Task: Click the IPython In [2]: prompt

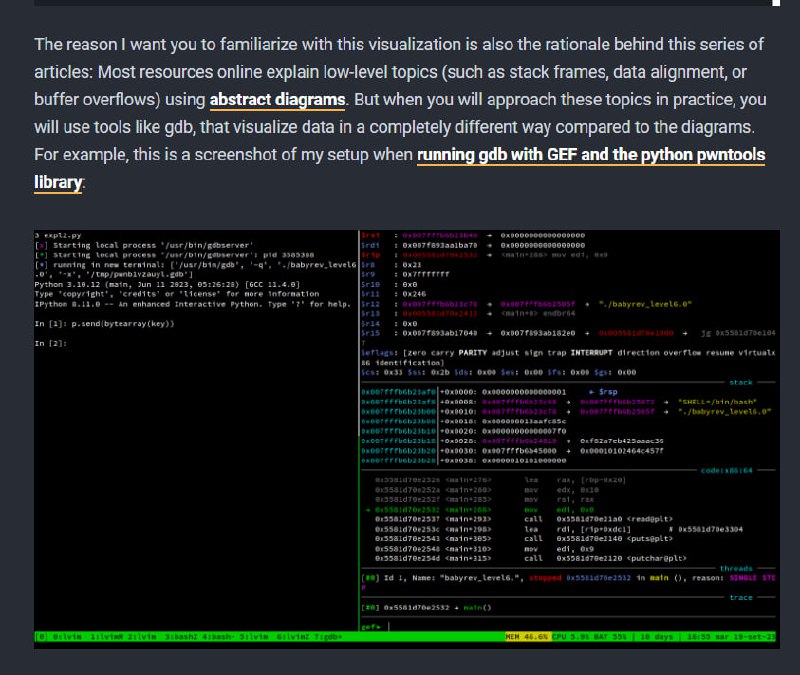Action: pos(51,343)
